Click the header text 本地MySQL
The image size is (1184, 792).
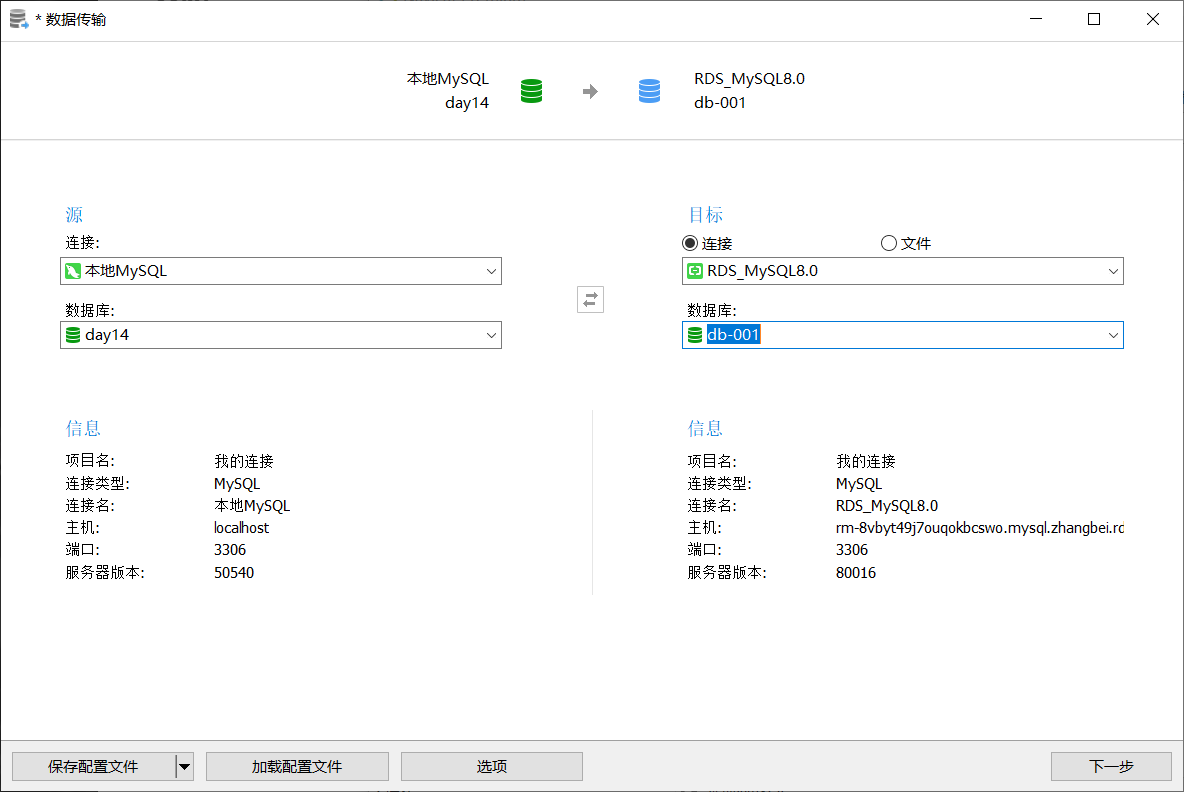[x=448, y=79]
